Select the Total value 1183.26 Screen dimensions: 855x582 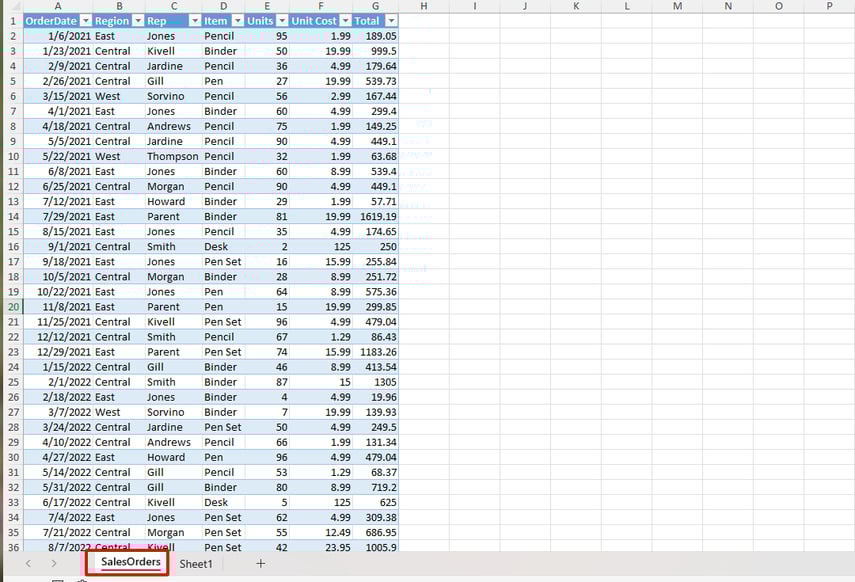pos(375,352)
